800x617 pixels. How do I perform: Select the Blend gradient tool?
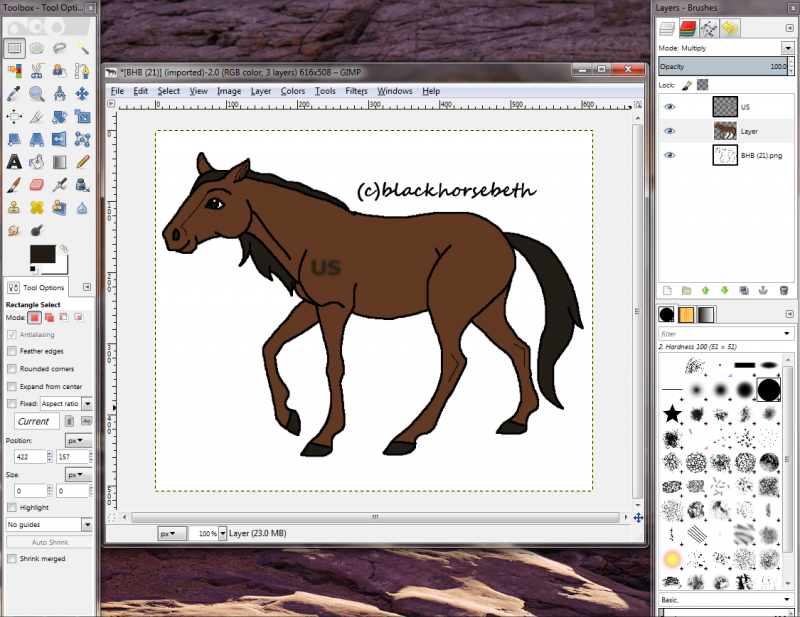(x=59, y=162)
